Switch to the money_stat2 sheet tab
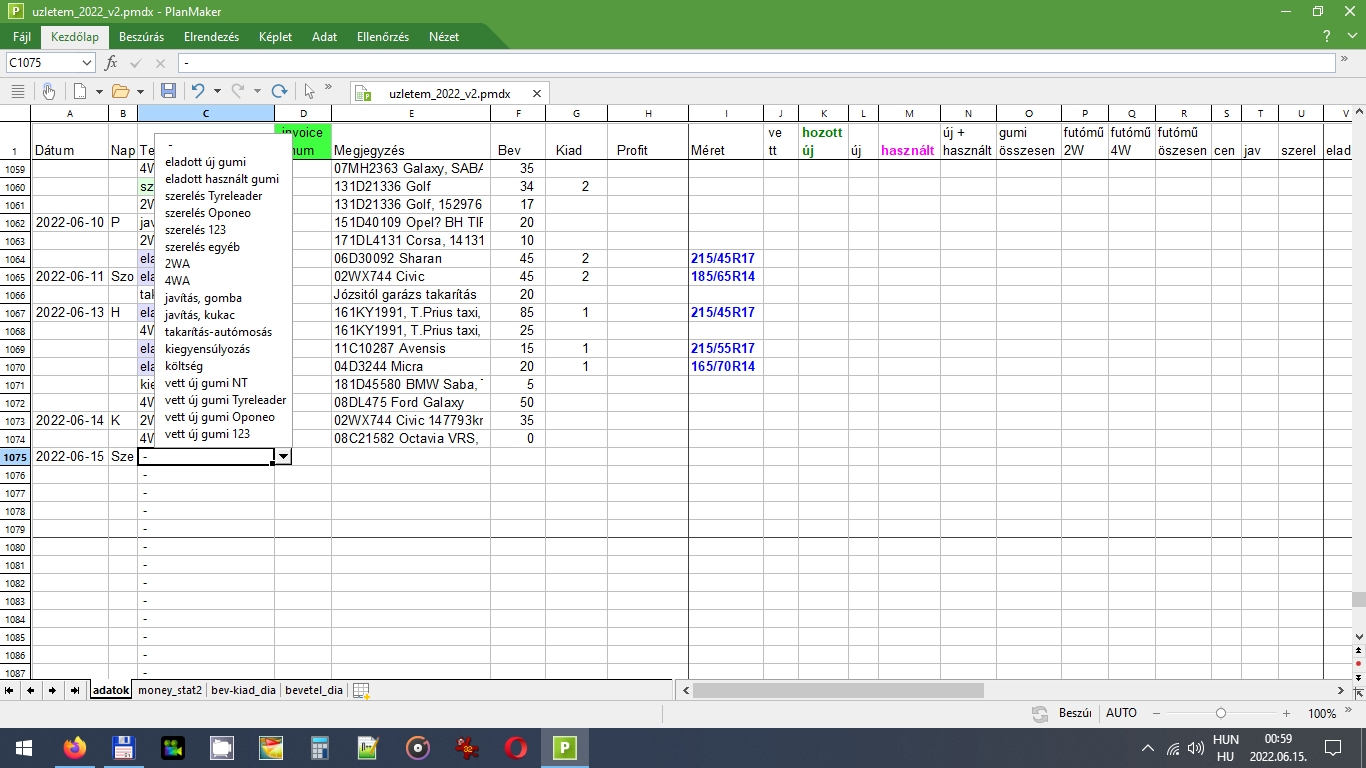The image size is (1366, 768). (170, 690)
